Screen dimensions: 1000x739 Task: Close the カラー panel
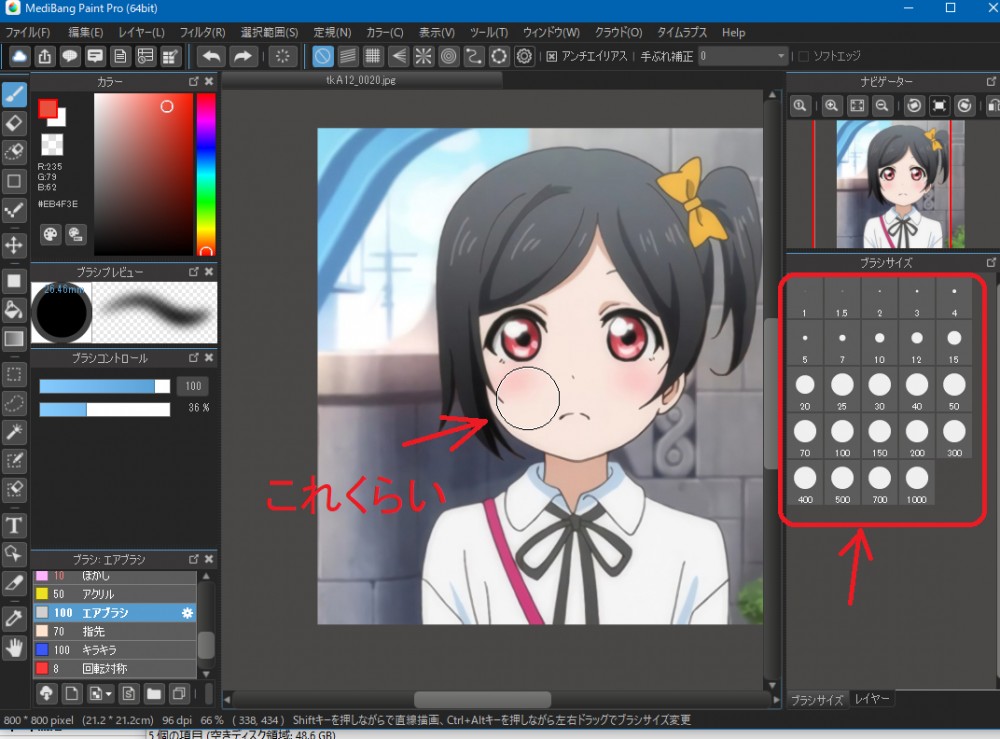point(209,82)
